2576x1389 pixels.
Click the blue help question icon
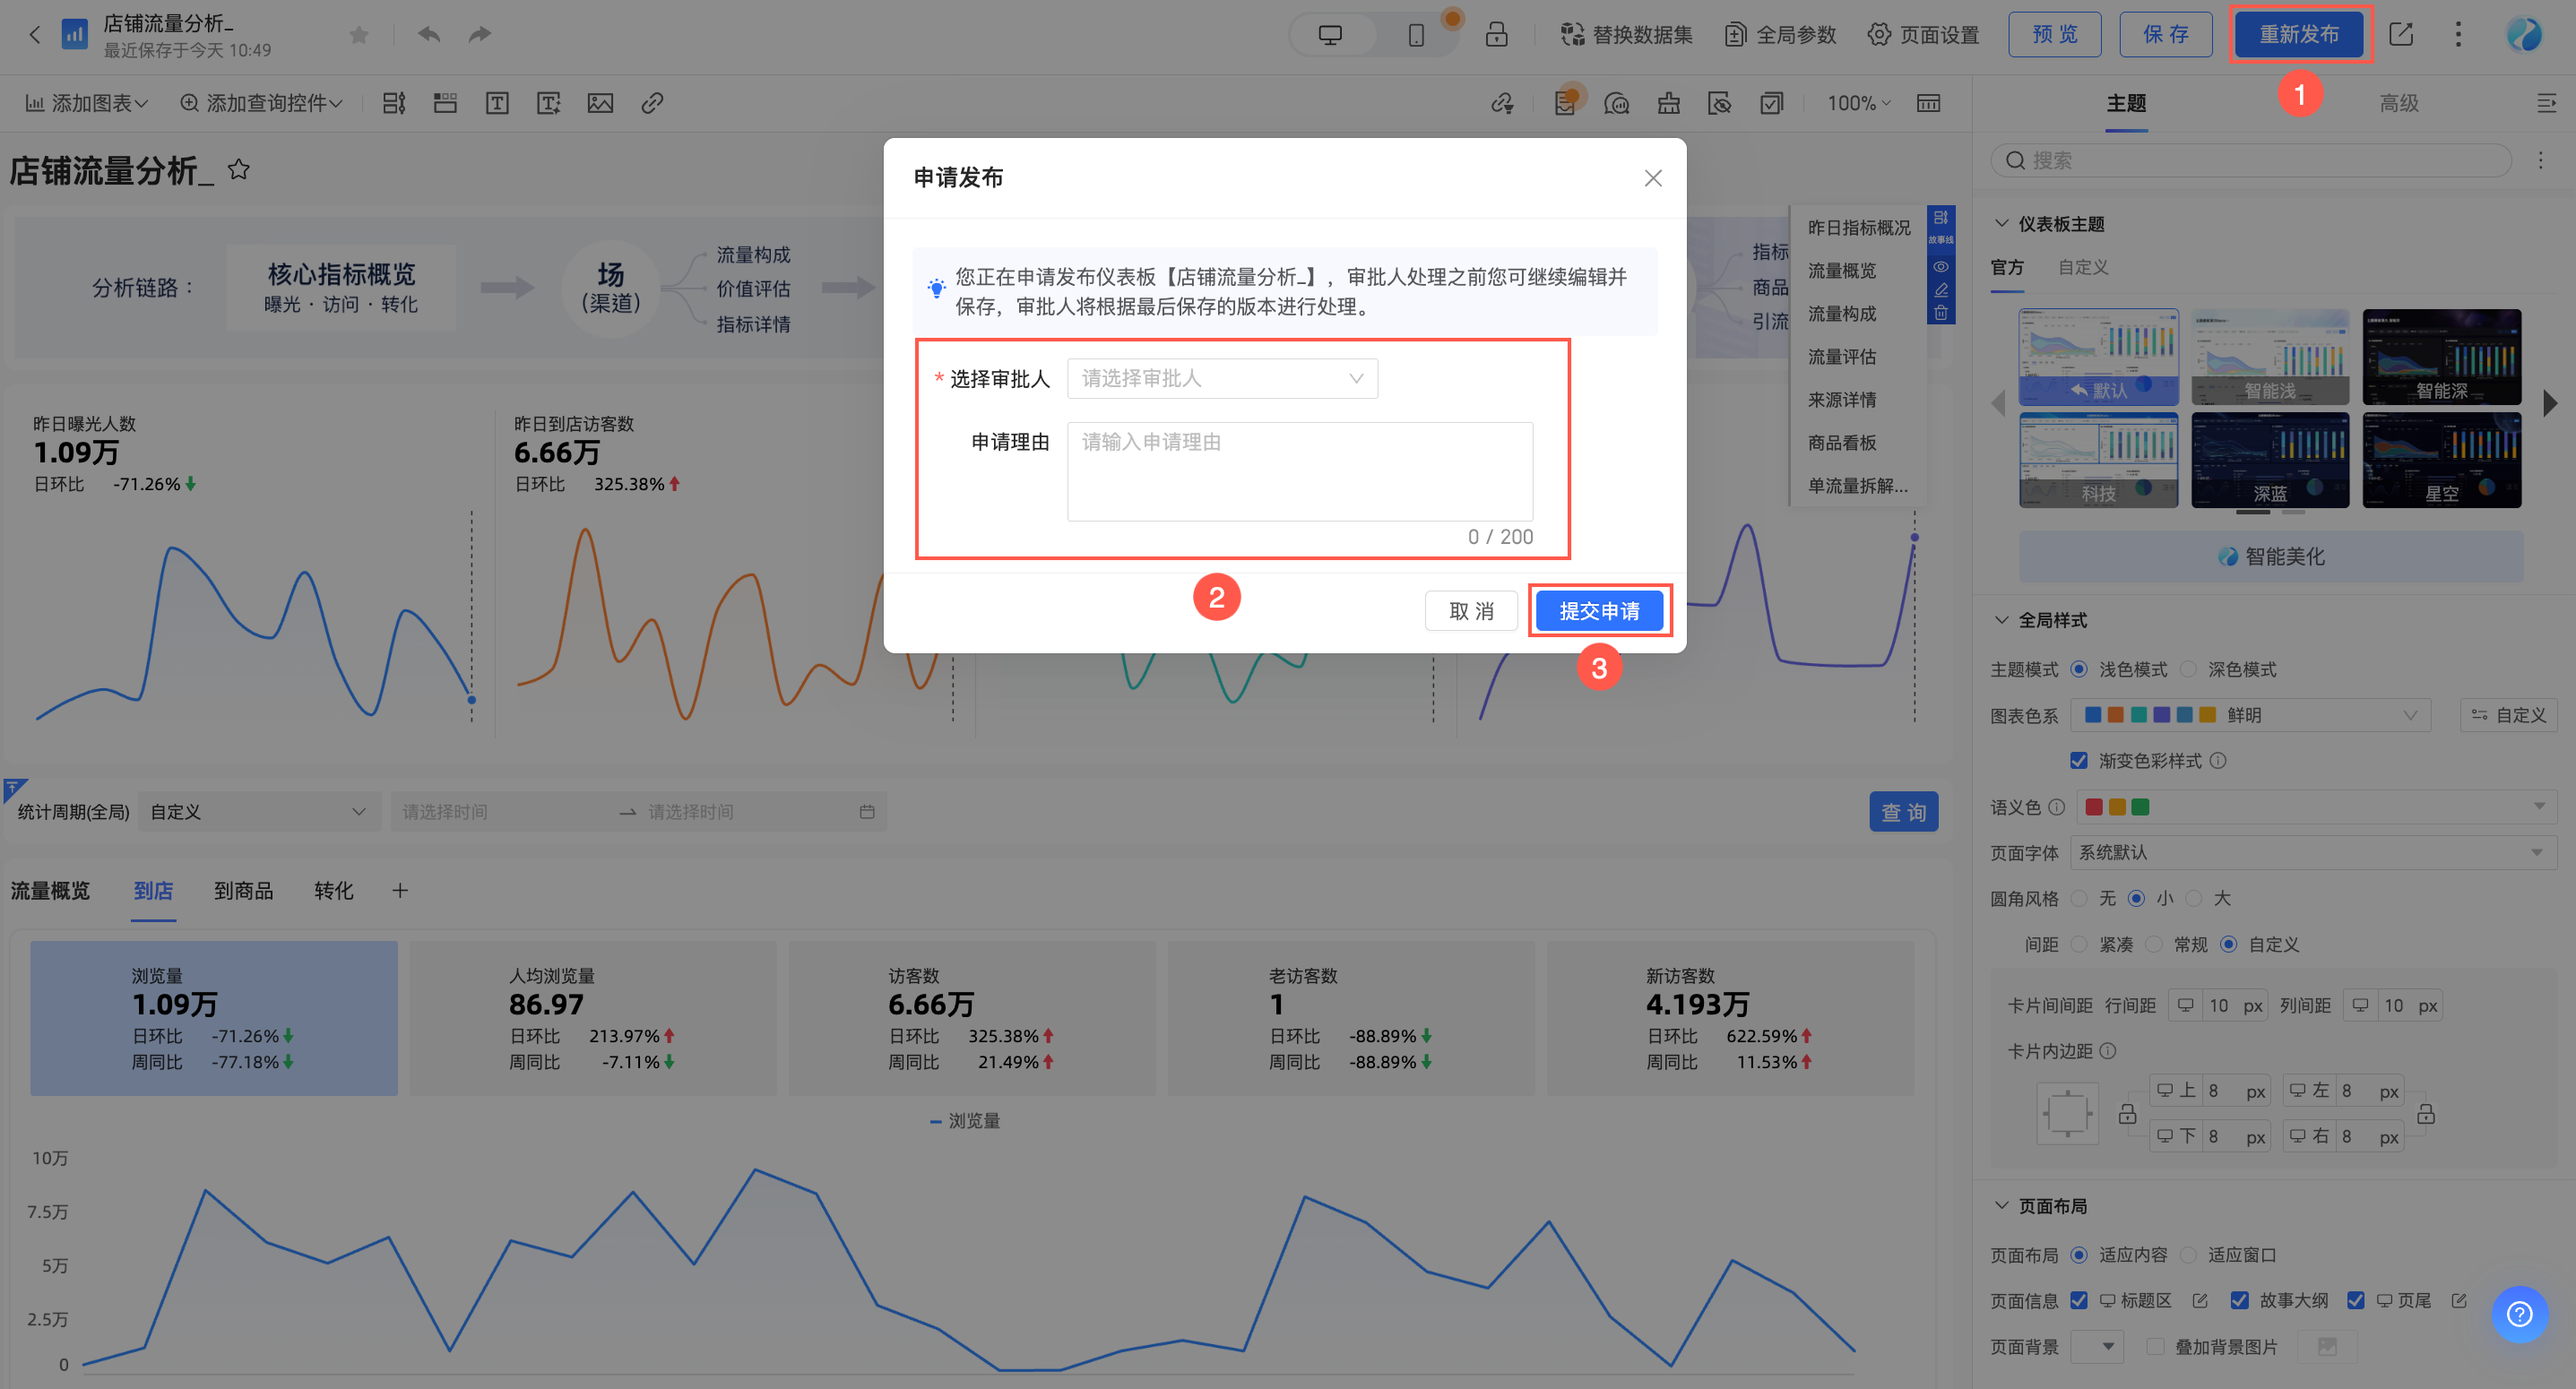(2519, 1313)
